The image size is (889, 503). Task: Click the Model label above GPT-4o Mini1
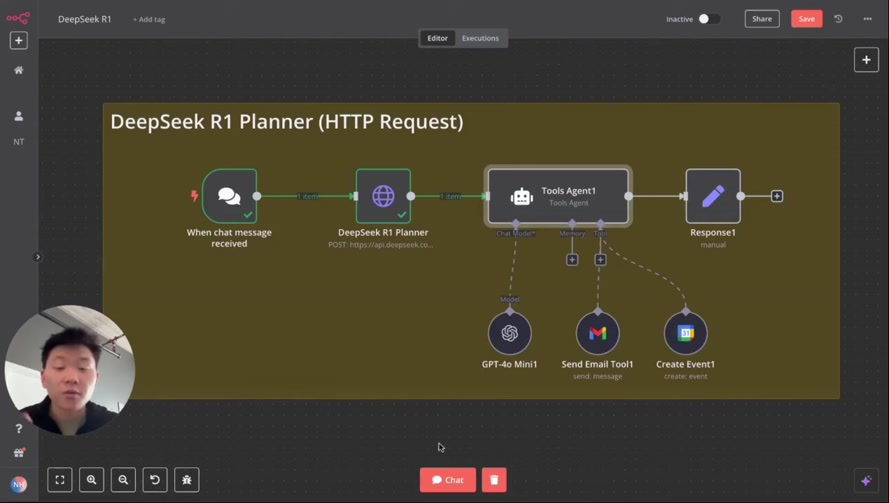(510, 299)
